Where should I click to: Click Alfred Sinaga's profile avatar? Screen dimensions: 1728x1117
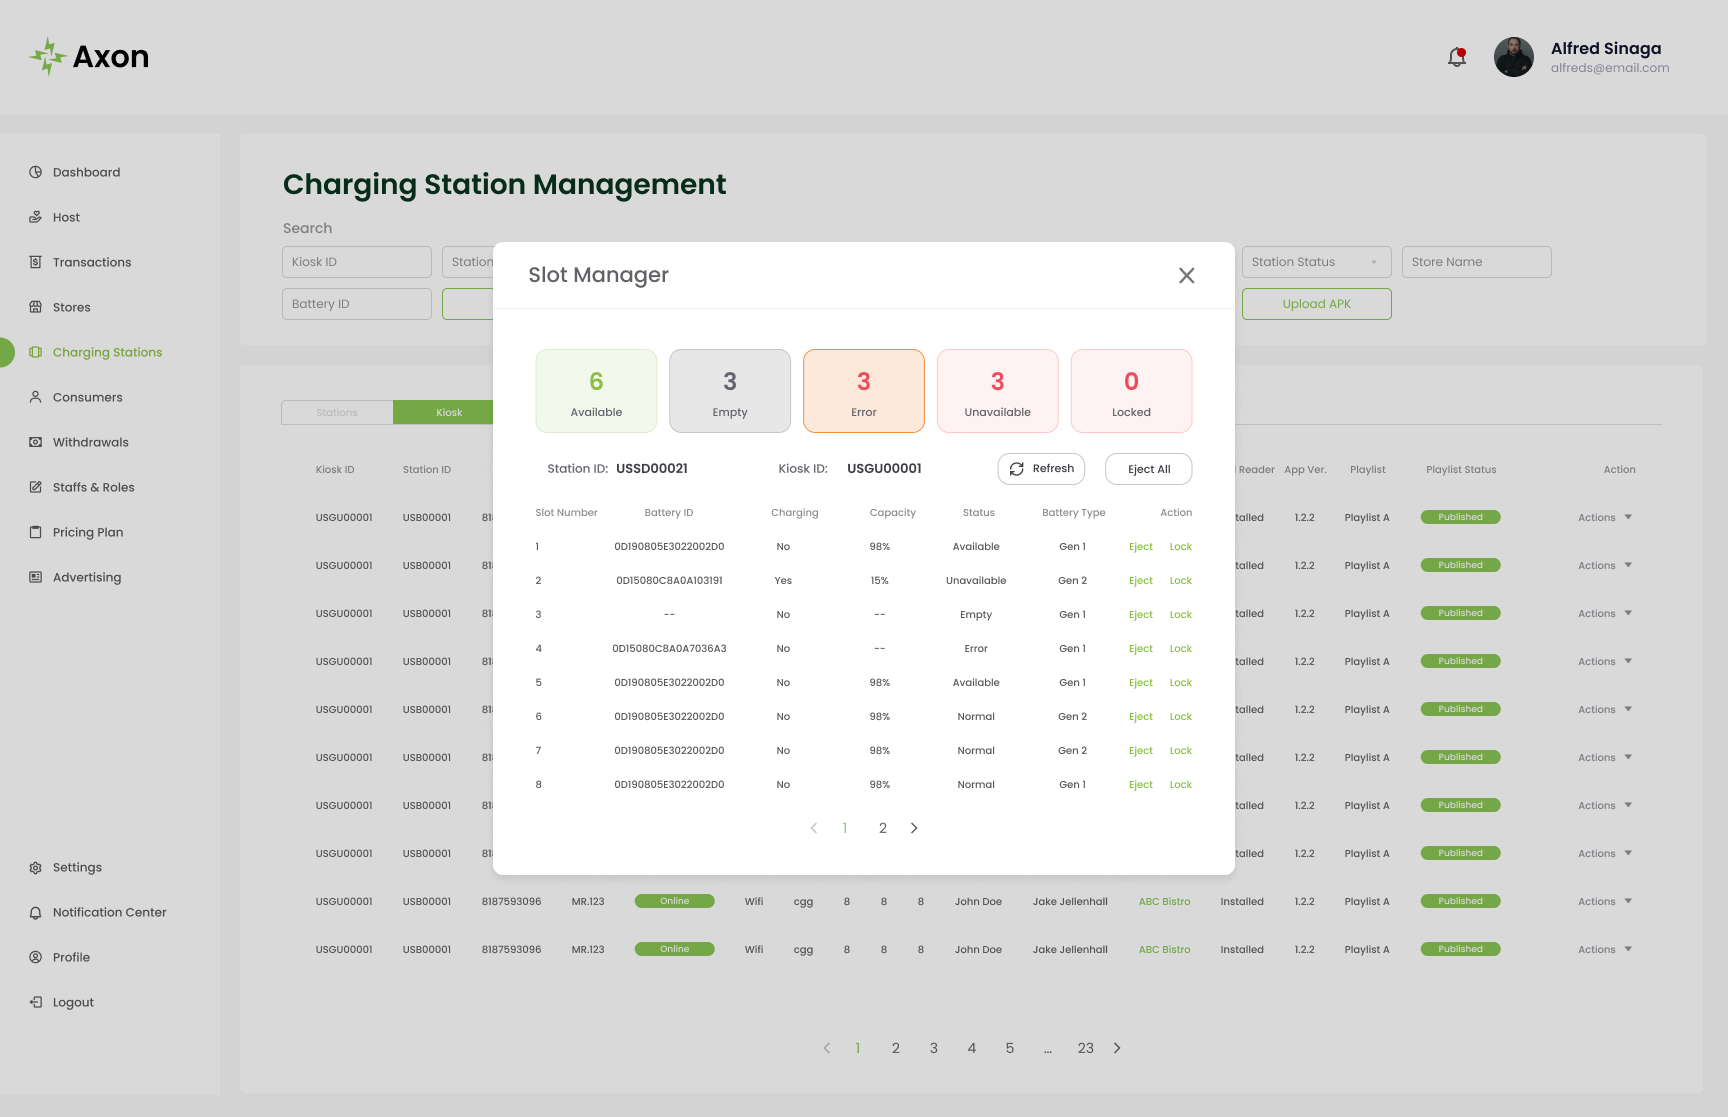click(x=1514, y=57)
